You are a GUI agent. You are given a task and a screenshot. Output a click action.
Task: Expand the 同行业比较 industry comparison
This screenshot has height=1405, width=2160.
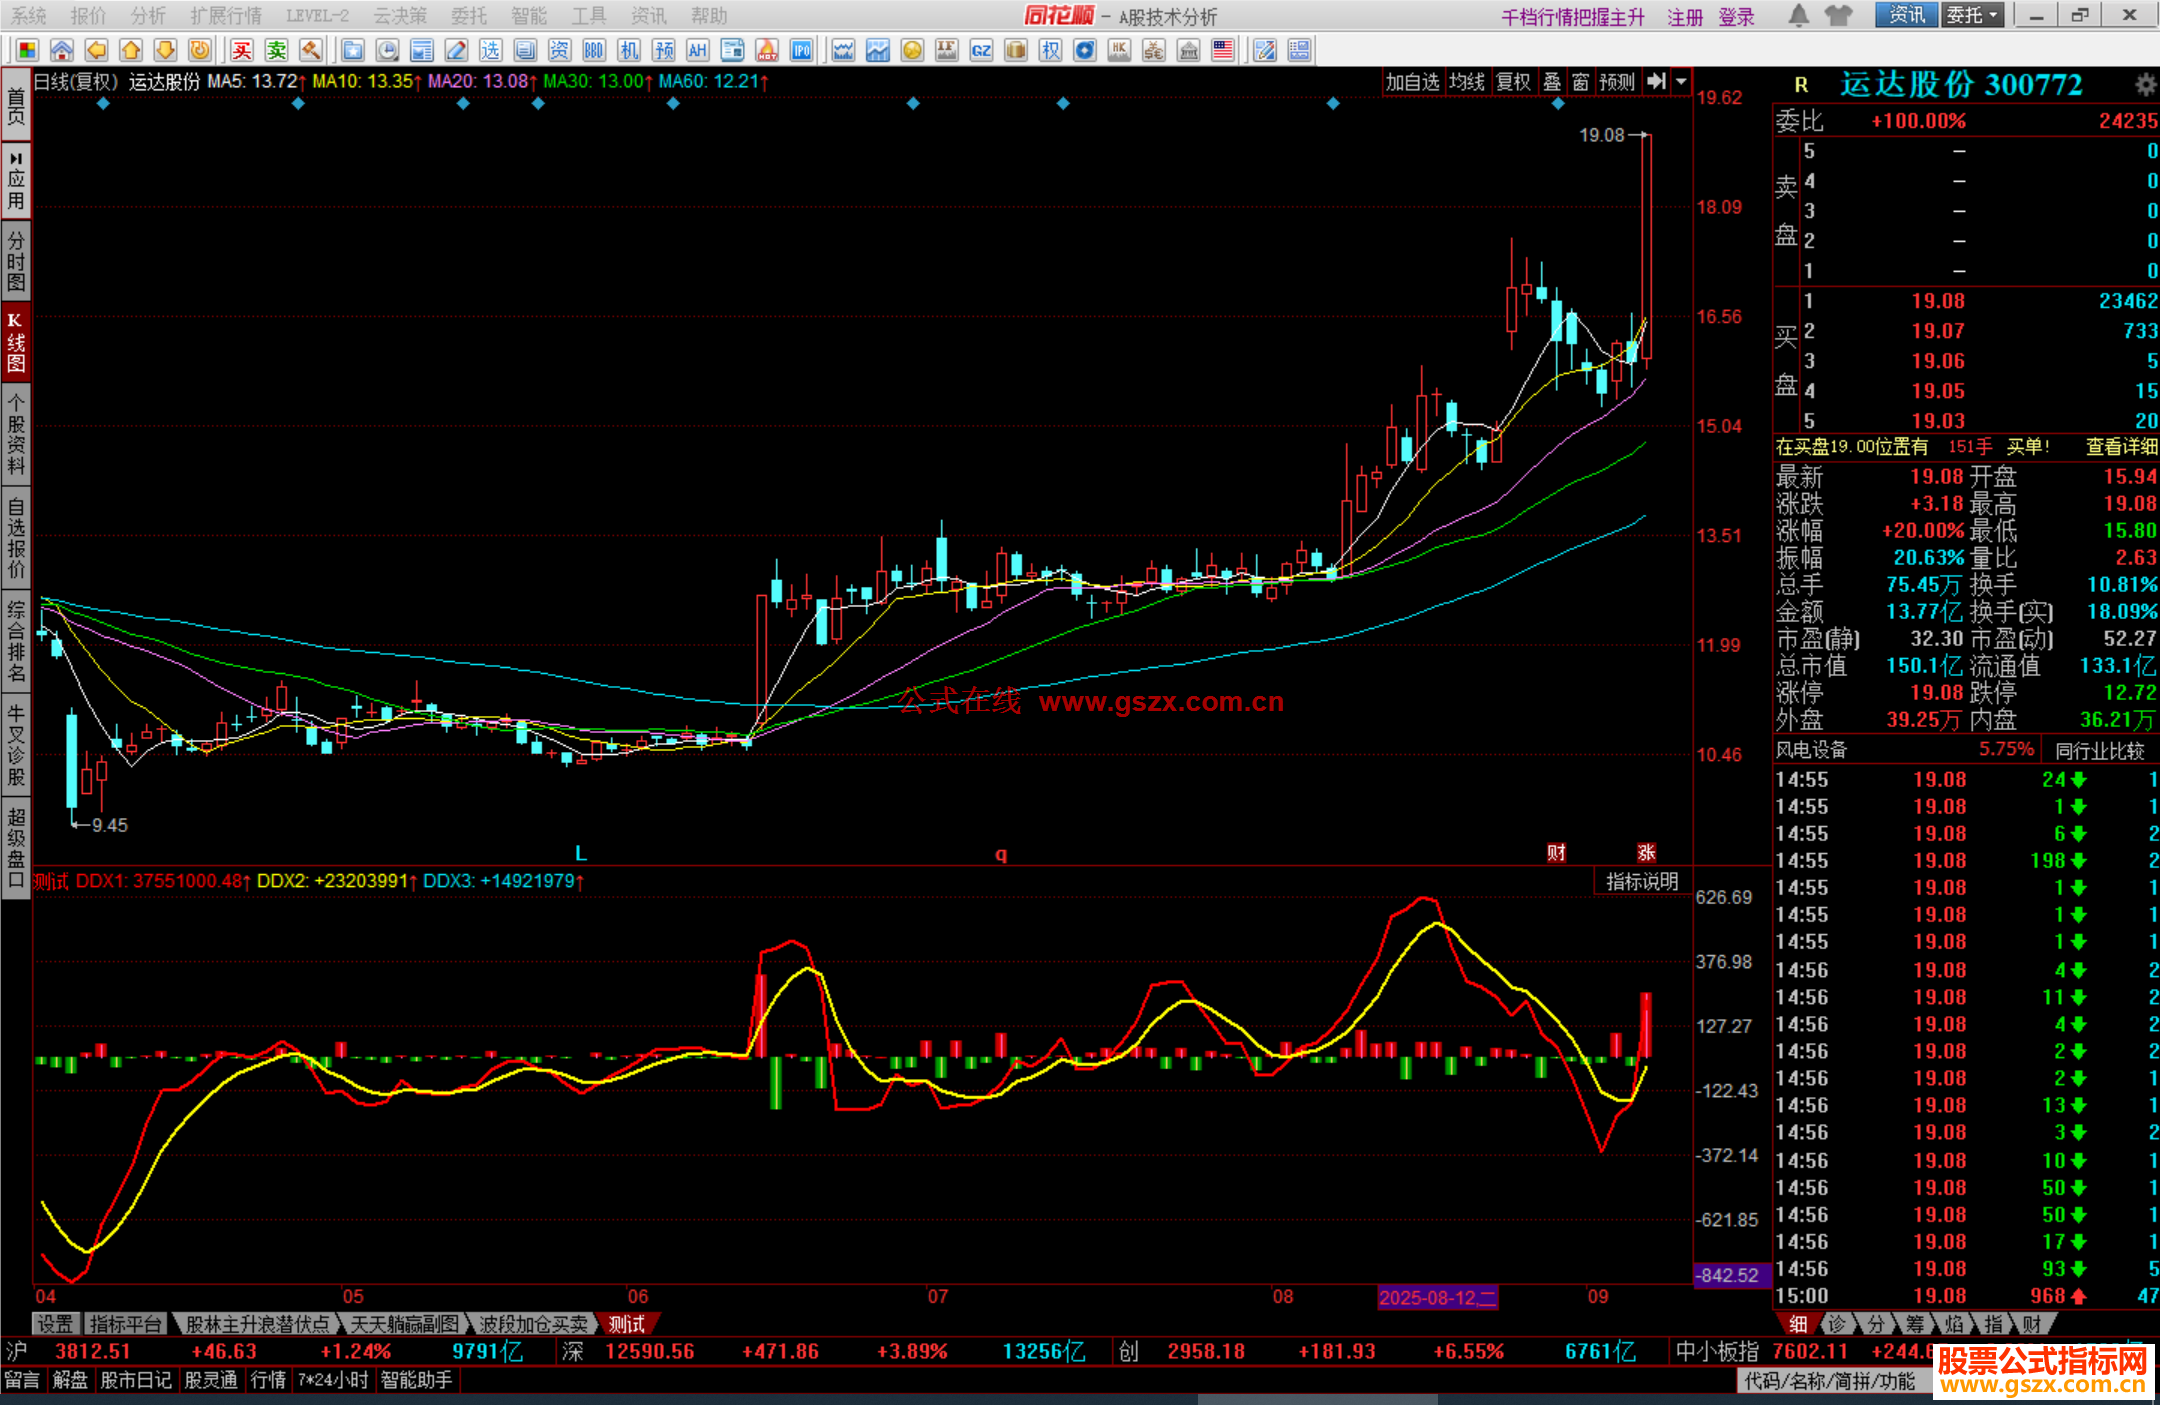(2100, 750)
